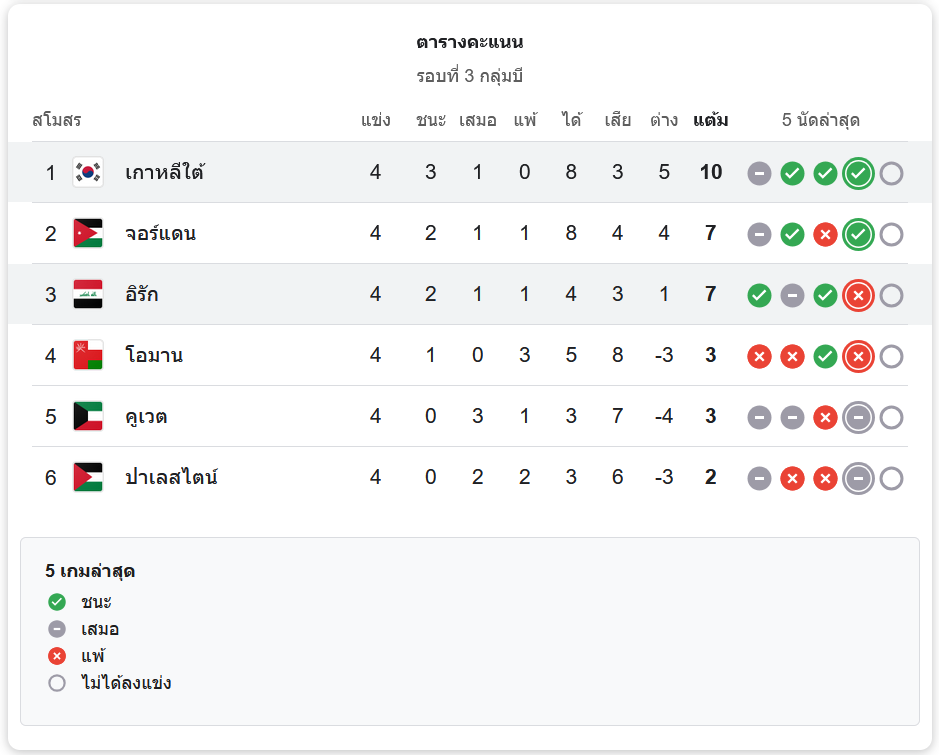Open the จอร์แดน team link
The width and height of the screenshot is (939, 755).
[160, 234]
